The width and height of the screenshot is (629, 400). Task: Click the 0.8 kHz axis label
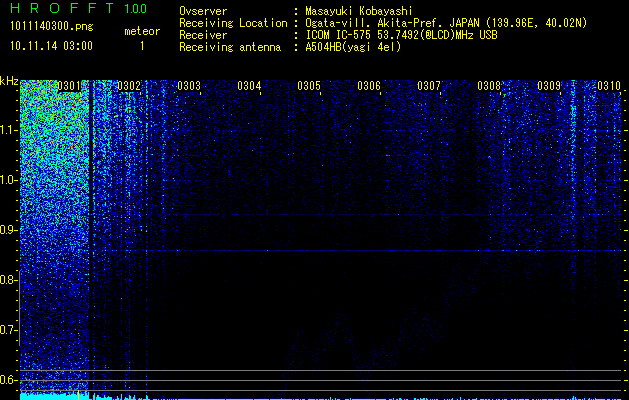click(8, 280)
